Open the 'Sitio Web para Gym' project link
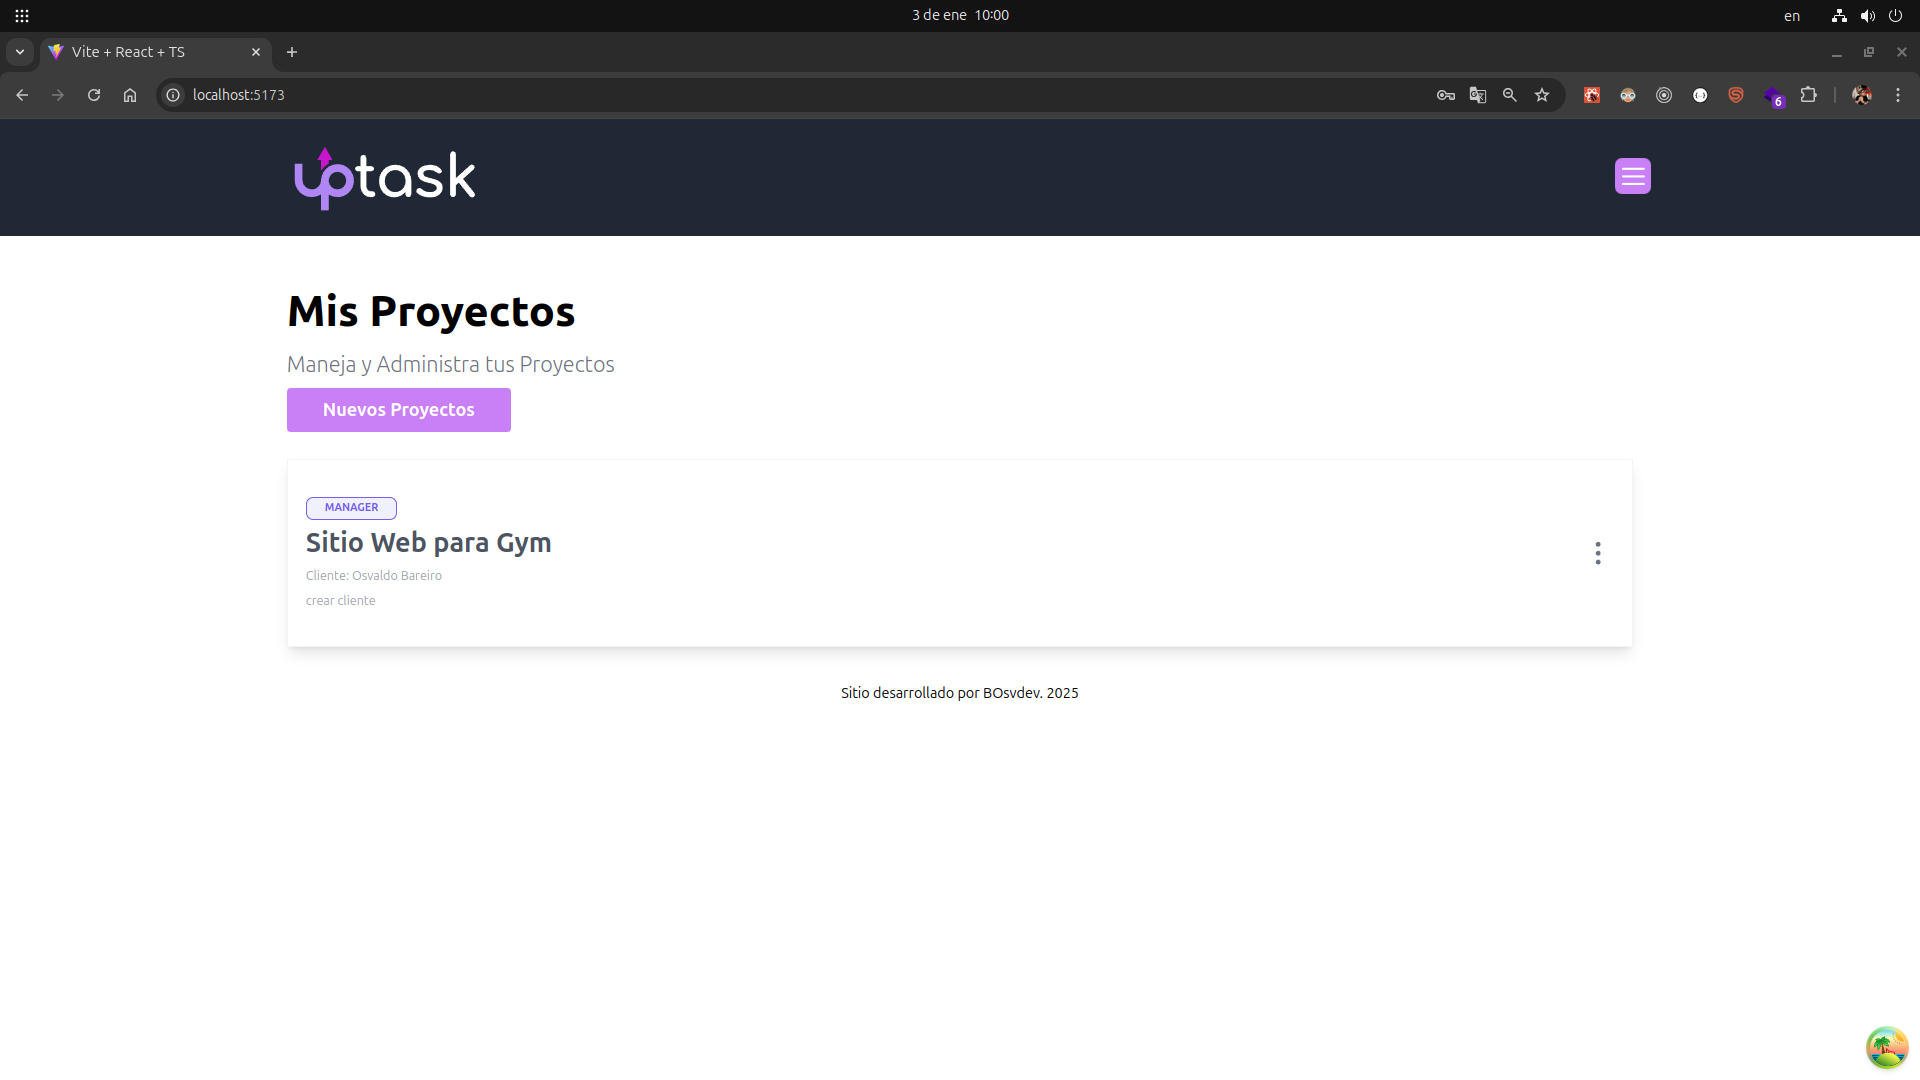The height and width of the screenshot is (1080, 1920). tap(428, 542)
